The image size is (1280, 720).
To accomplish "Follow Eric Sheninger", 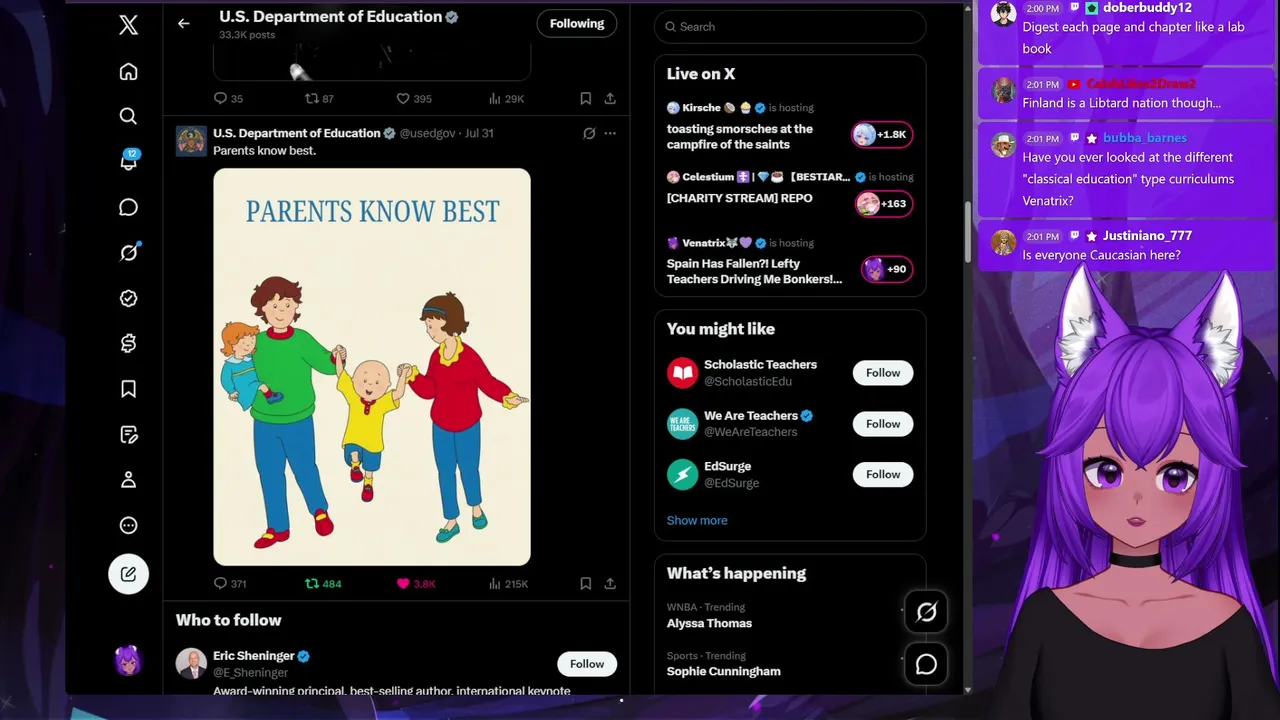I will coord(587,664).
